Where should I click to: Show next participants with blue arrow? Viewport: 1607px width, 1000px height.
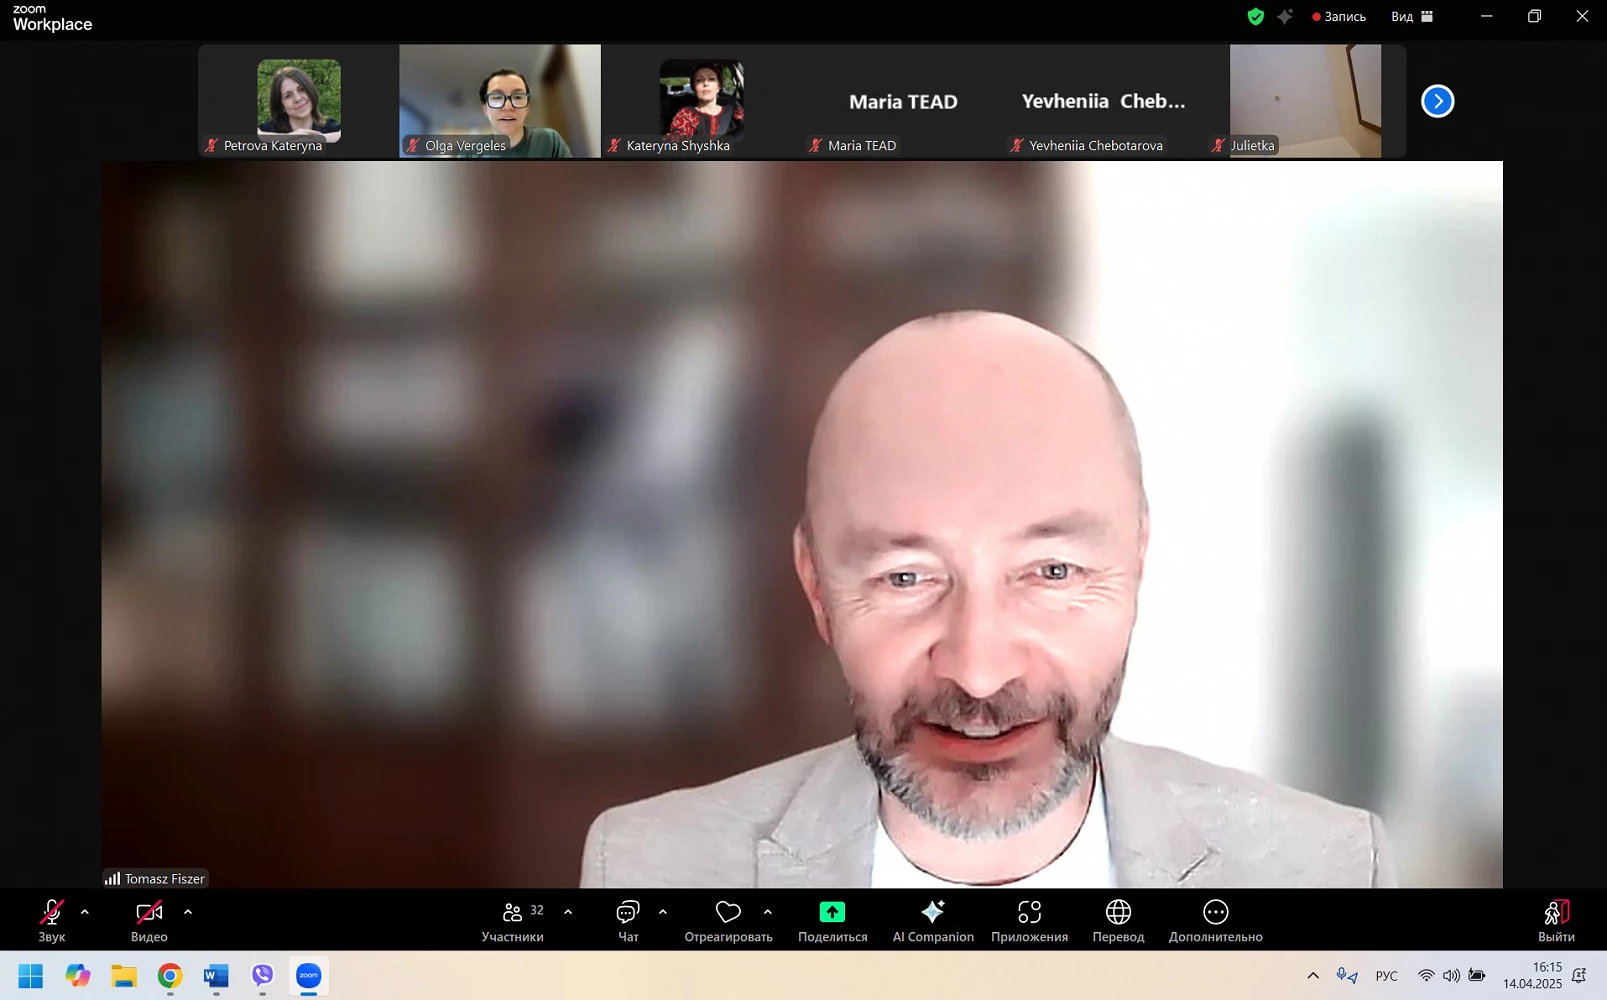[x=1437, y=101]
